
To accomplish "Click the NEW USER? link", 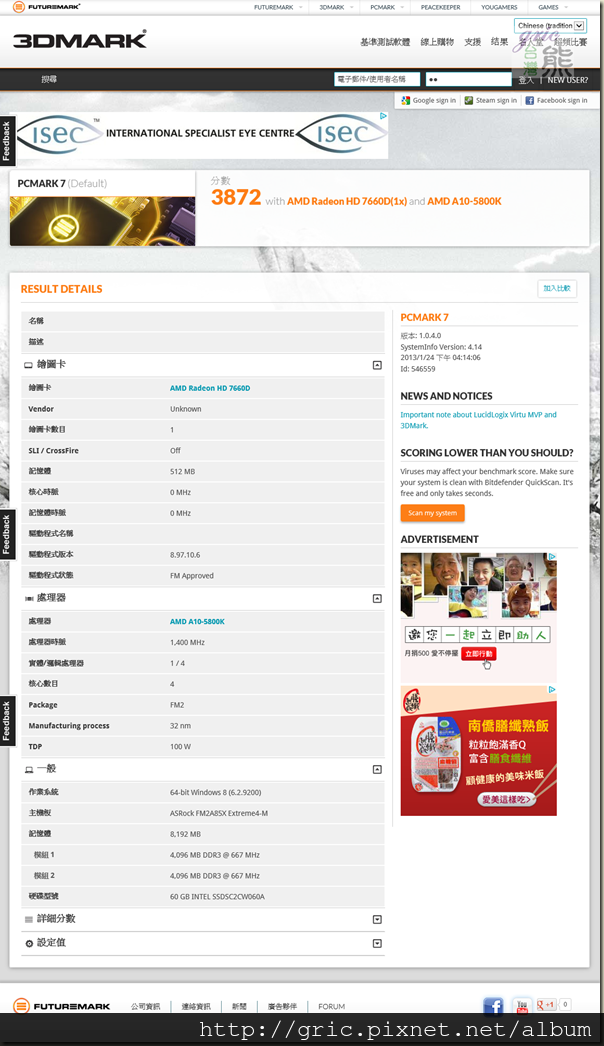I will point(568,79).
